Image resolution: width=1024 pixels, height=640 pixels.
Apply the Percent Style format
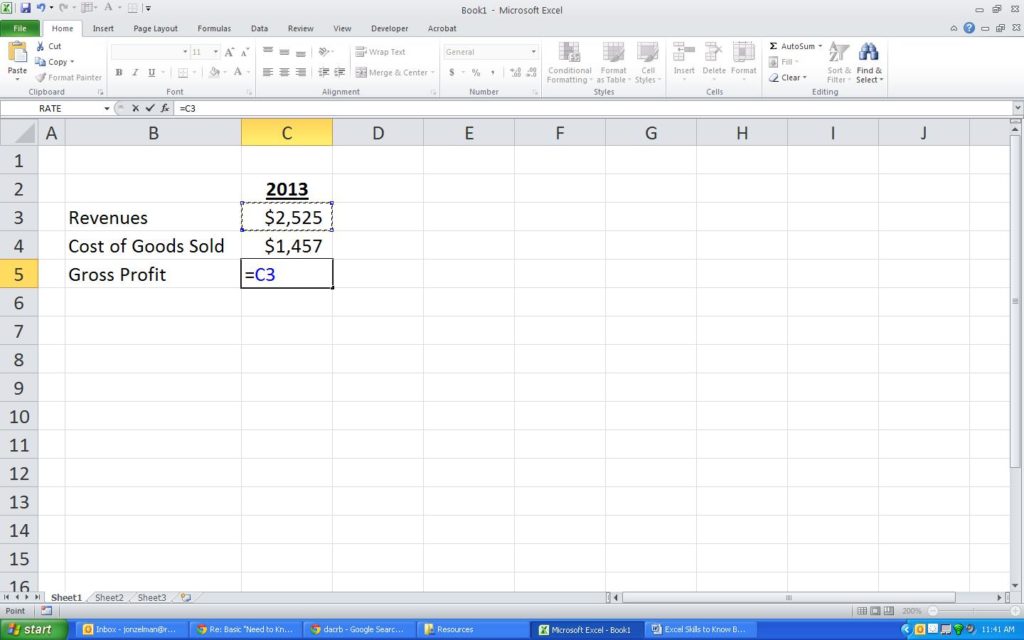point(476,72)
